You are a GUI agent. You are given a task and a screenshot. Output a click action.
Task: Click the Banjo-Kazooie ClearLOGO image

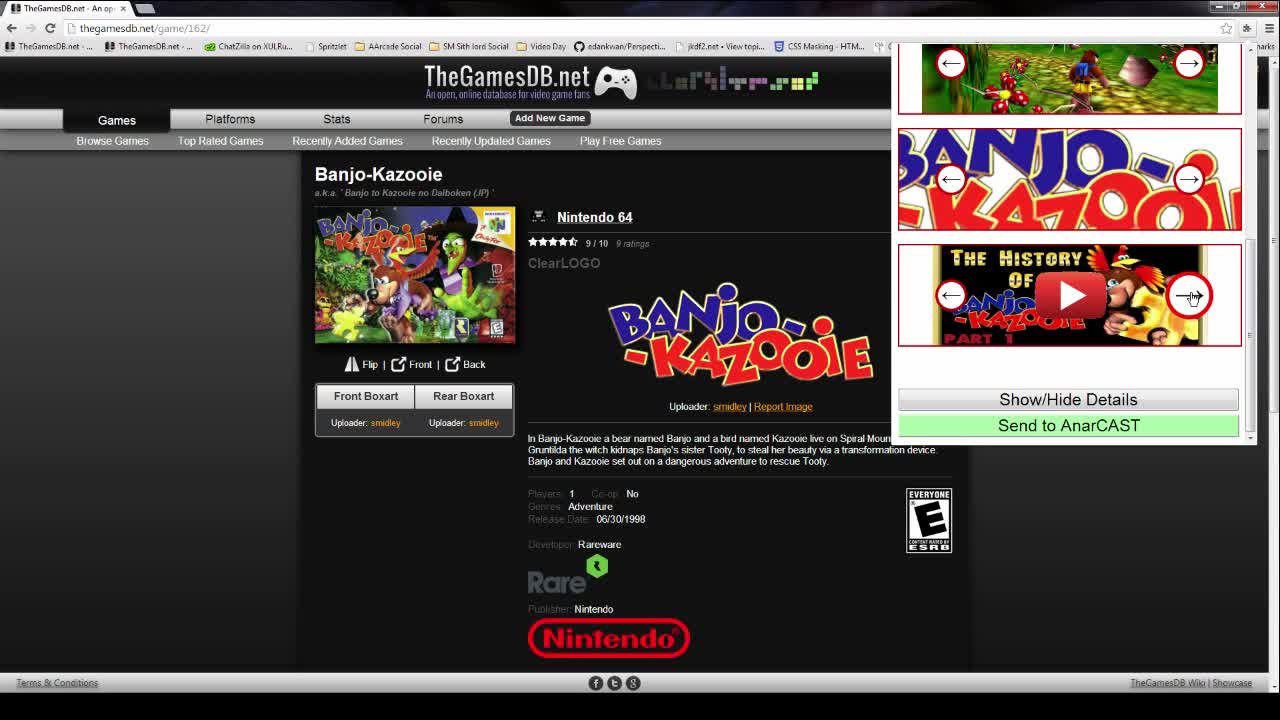741,334
